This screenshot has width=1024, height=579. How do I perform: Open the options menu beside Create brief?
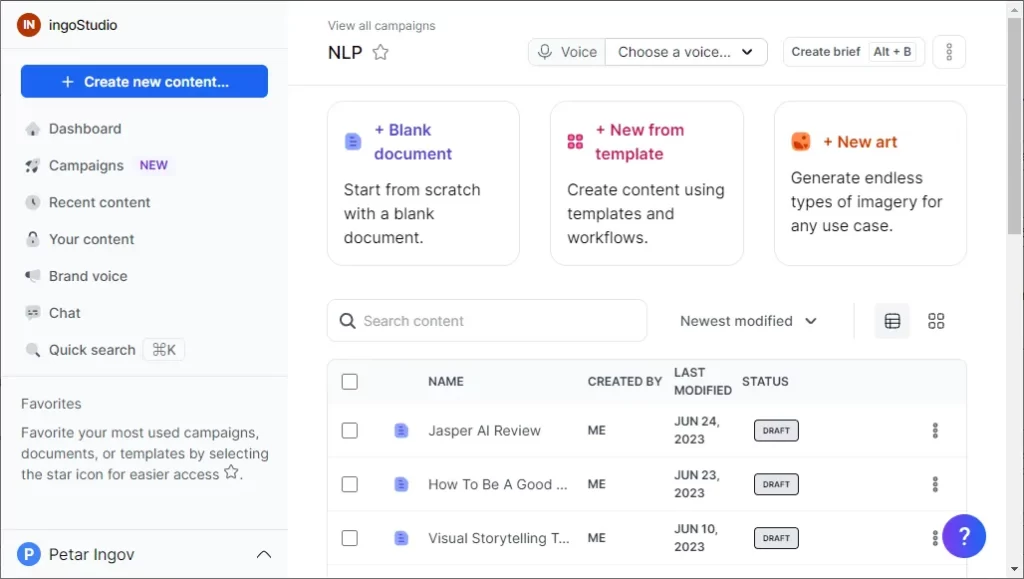(x=948, y=51)
